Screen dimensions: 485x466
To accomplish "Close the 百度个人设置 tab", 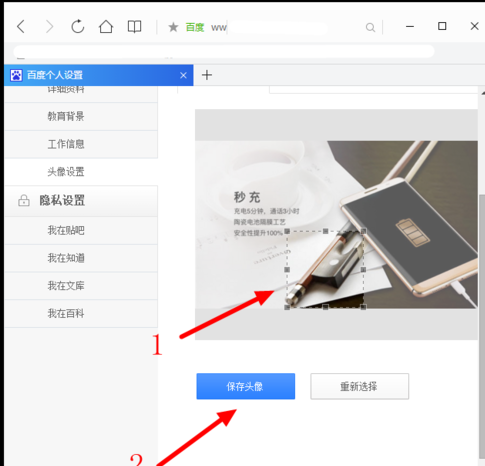I will point(183,76).
